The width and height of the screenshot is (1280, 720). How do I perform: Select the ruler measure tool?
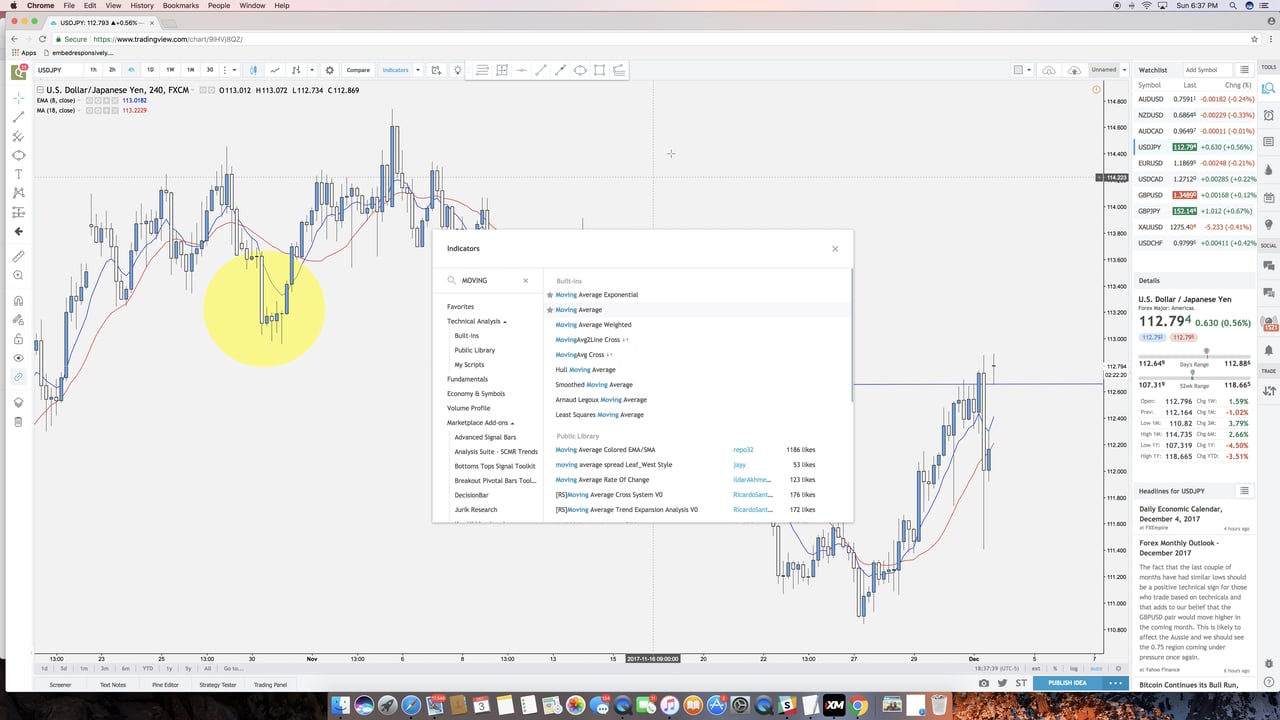pos(18,256)
